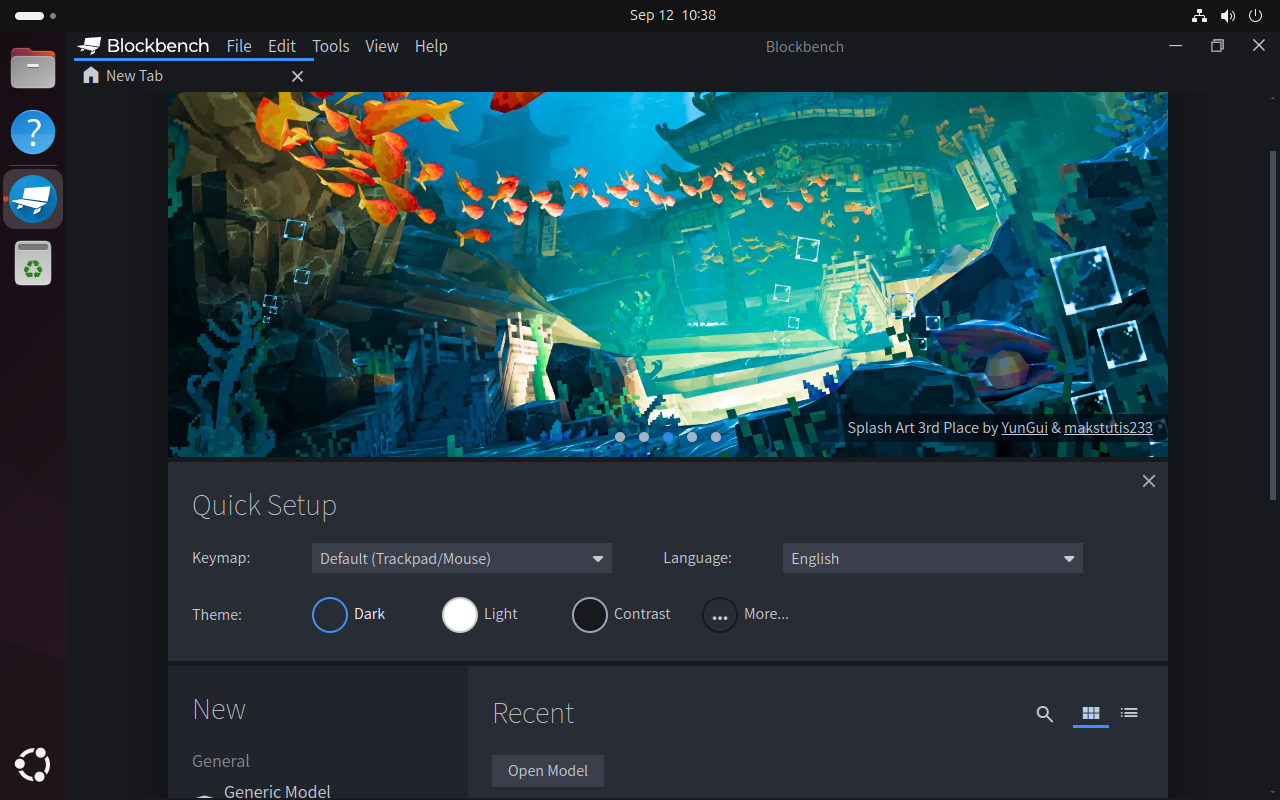Click the home icon on New Tab
The width and height of the screenshot is (1280, 800).
tap(91, 75)
